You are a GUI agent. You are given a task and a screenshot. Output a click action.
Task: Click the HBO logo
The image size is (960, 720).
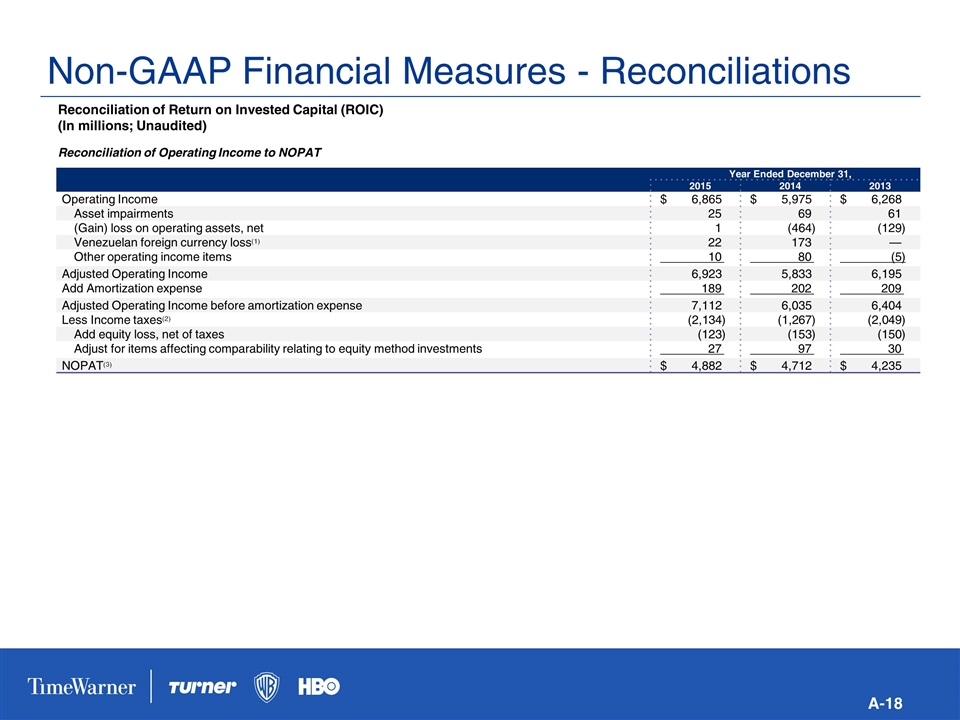coord(319,687)
